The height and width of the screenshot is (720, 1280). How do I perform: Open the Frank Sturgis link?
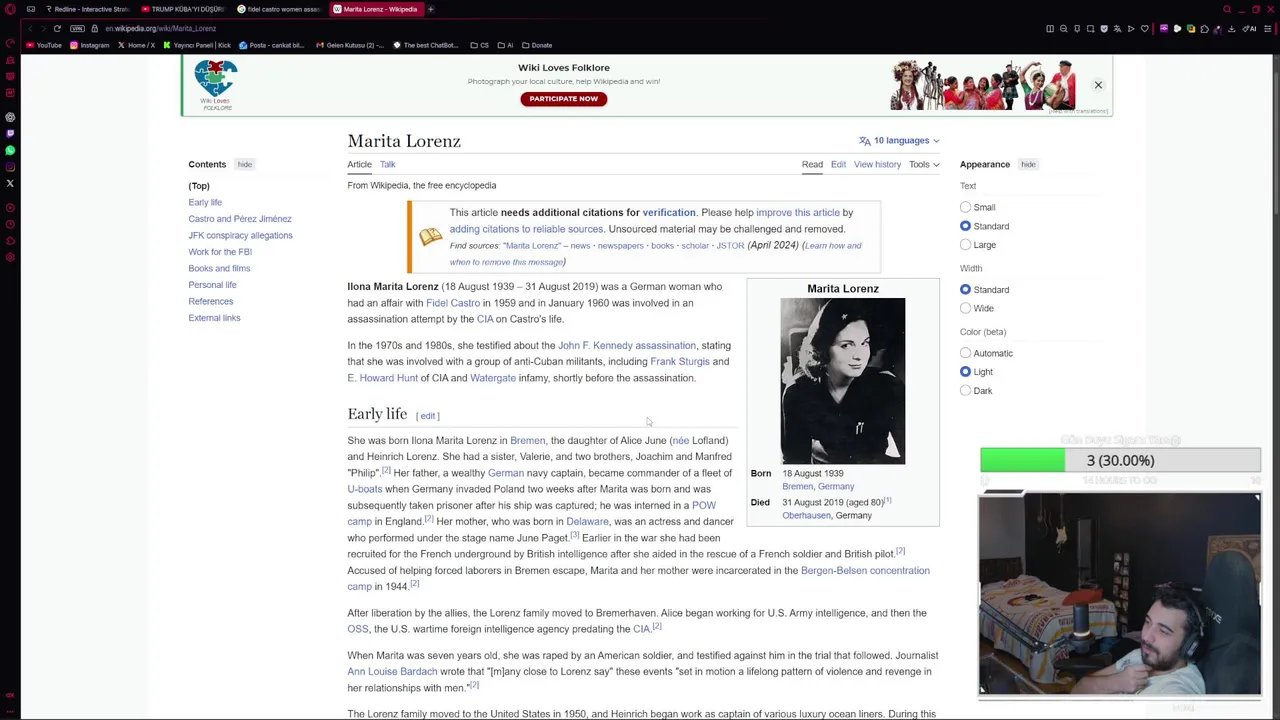click(x=680, y=361)
